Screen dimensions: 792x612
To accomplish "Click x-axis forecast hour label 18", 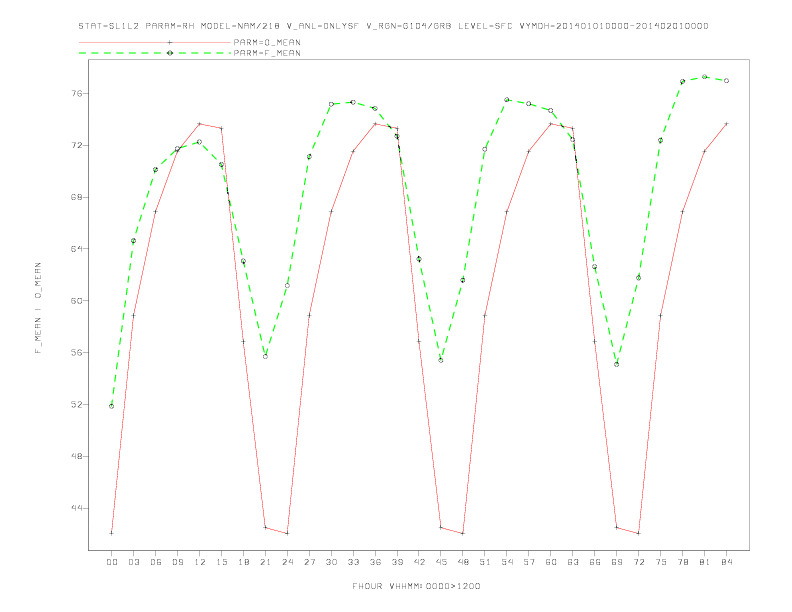I will click(x=243, y=562).
